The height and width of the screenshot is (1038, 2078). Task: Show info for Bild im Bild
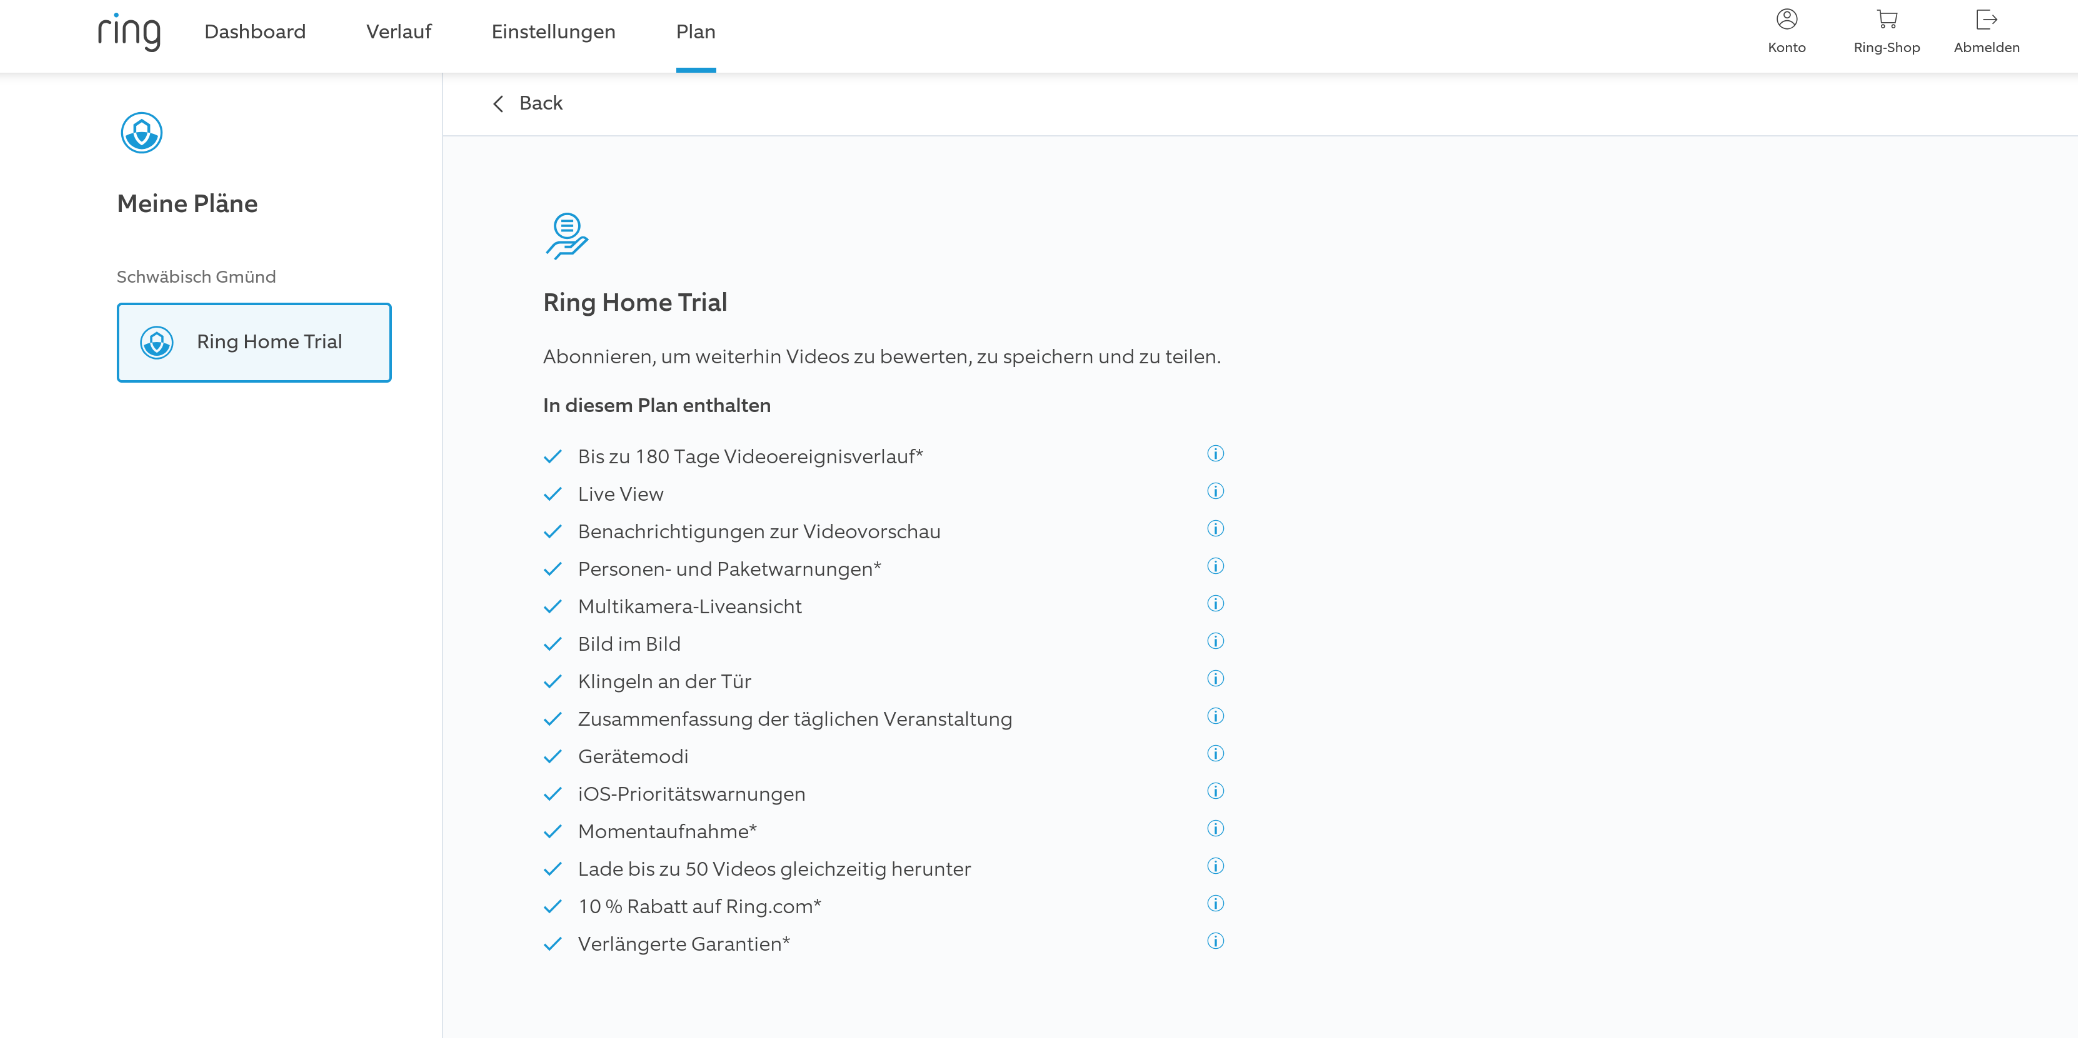(x=1215, y=641)
